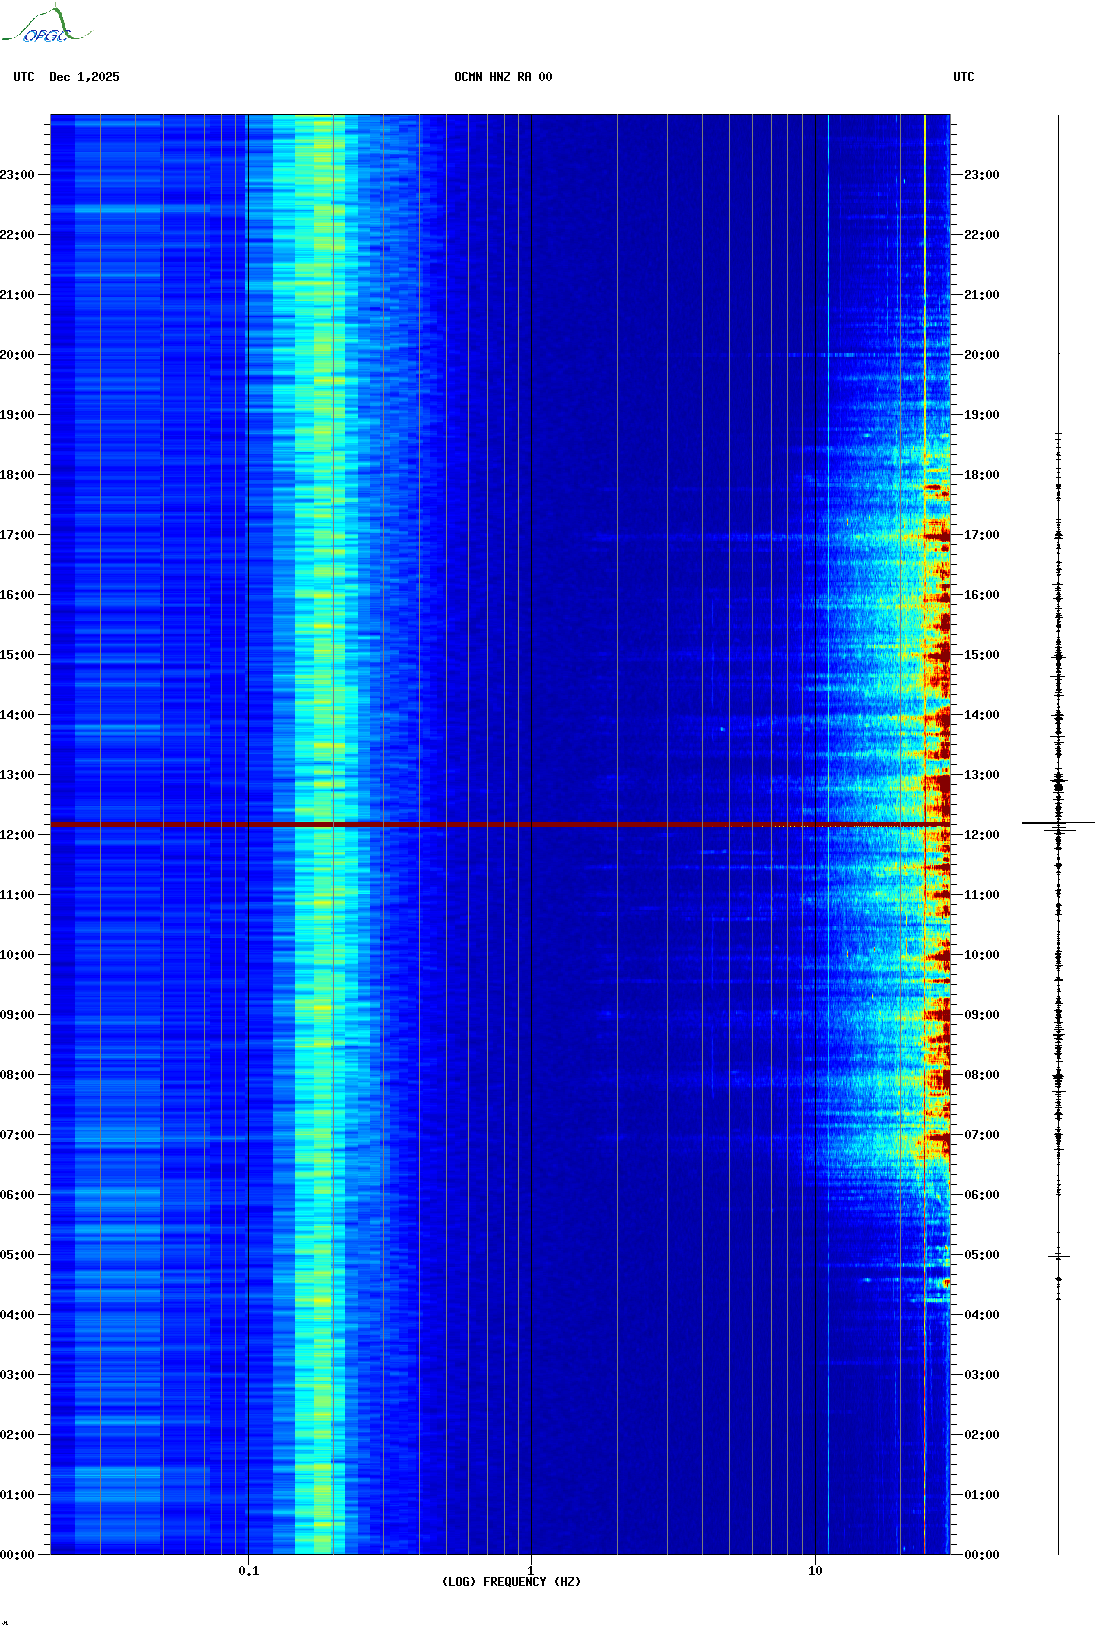
Task: Click the station title OCMN HNZ RA 00
Action: coord(502,77)
